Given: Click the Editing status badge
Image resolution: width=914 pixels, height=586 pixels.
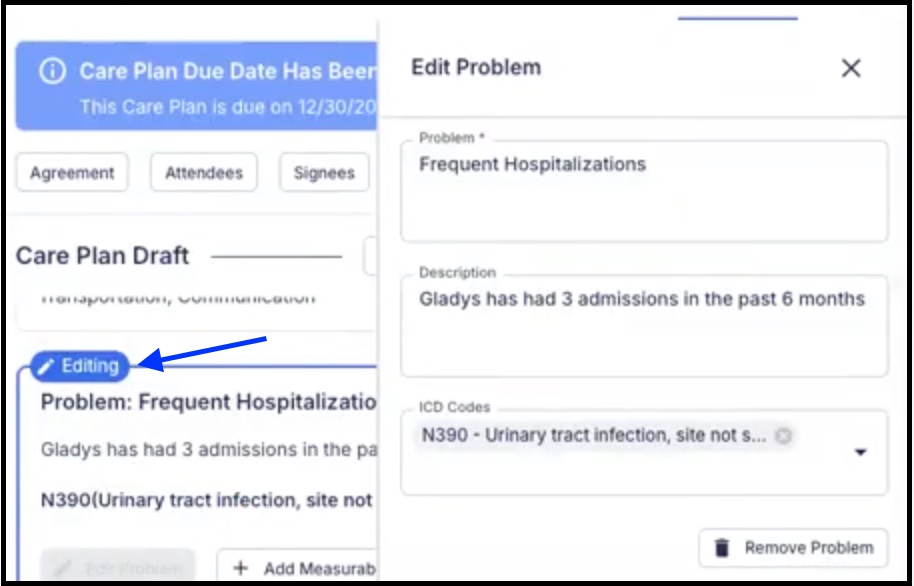Looking at the screenshot, I should point(79,366).
